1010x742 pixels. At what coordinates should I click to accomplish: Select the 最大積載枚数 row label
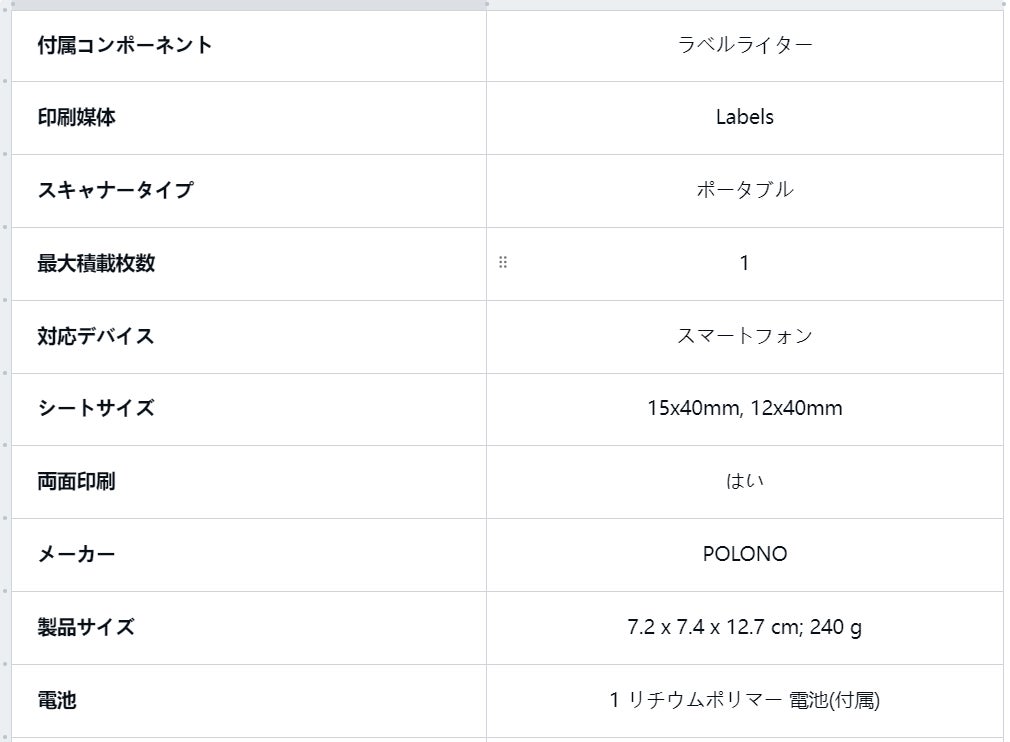pyautogui.click(x=96, y=263)
